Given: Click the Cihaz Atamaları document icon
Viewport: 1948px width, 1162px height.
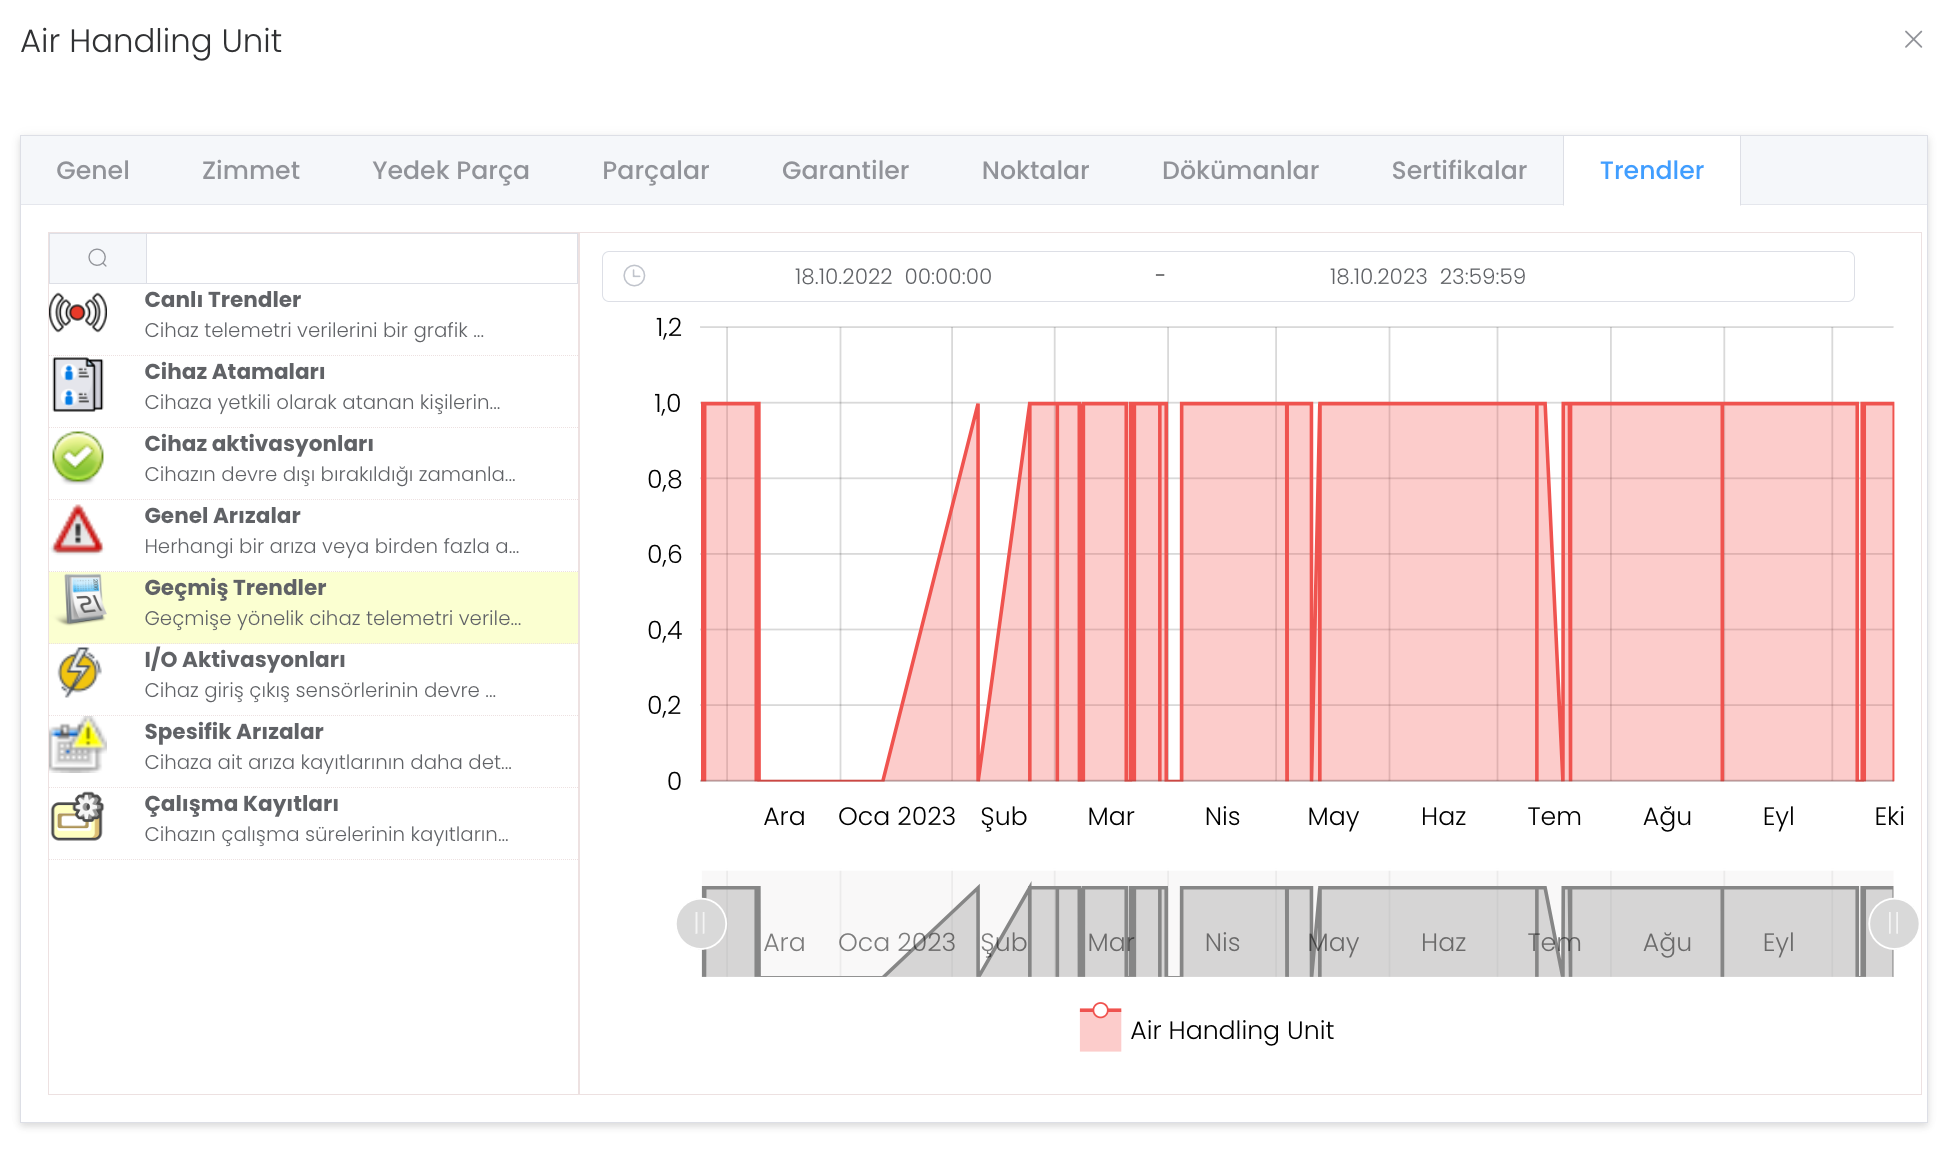Looking at the screenshot, I should pyautogui.click(x=78, y=386).
